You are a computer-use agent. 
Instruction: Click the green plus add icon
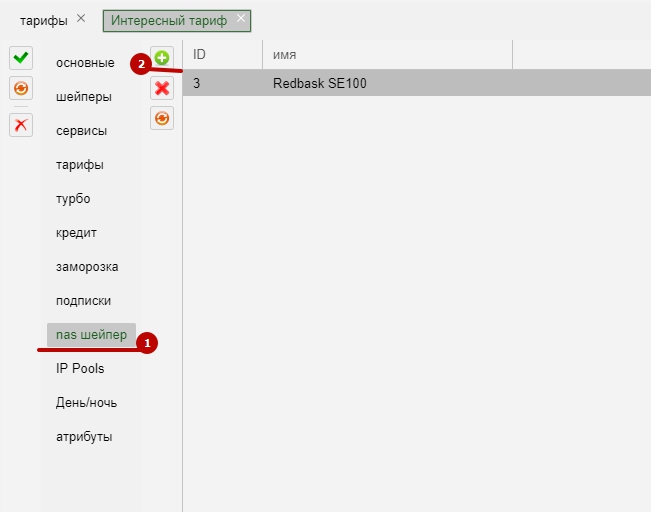(162, 58)
